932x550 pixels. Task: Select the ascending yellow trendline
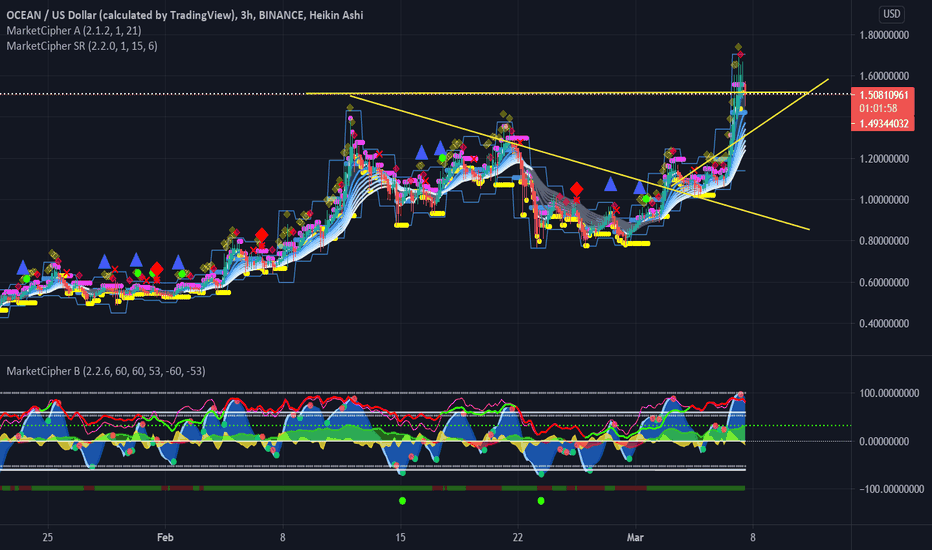click(750, 131)
